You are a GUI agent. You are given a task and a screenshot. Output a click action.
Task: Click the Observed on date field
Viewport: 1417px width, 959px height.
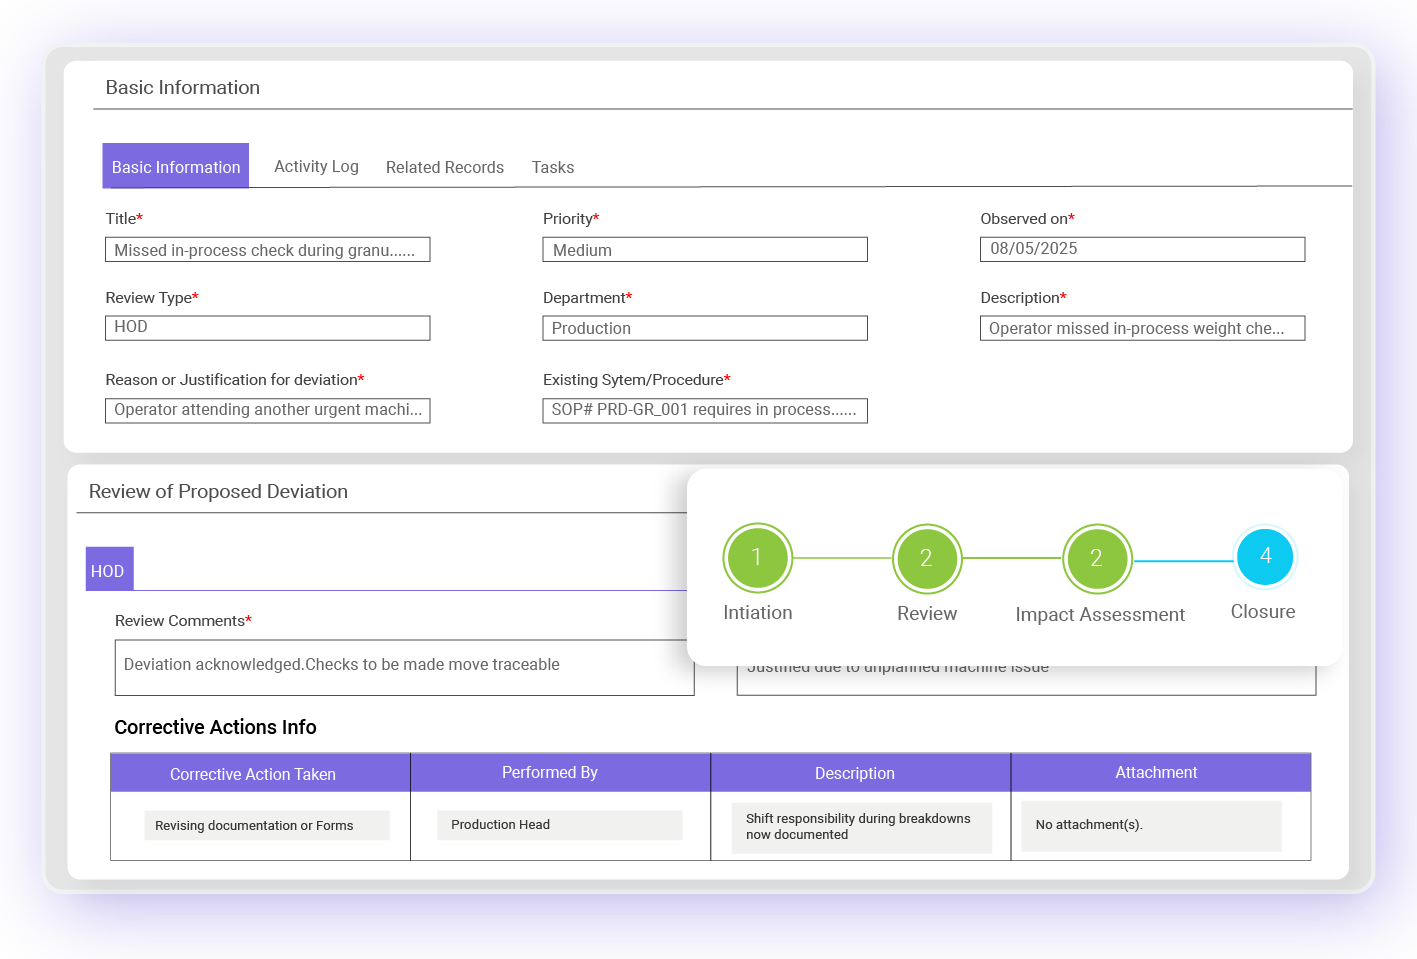[x=1142, y=249]
